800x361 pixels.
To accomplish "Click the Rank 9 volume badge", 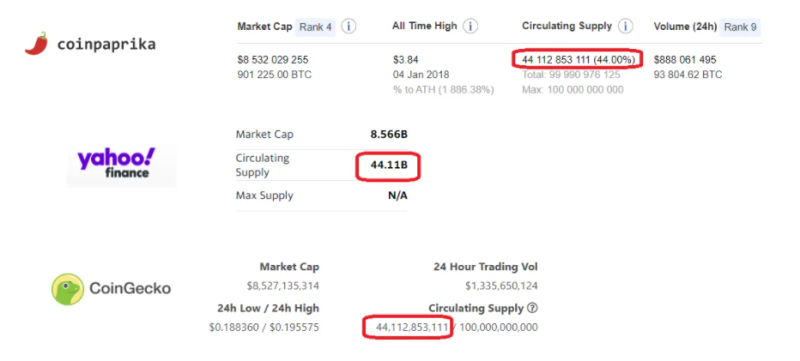I will point(740,27).
